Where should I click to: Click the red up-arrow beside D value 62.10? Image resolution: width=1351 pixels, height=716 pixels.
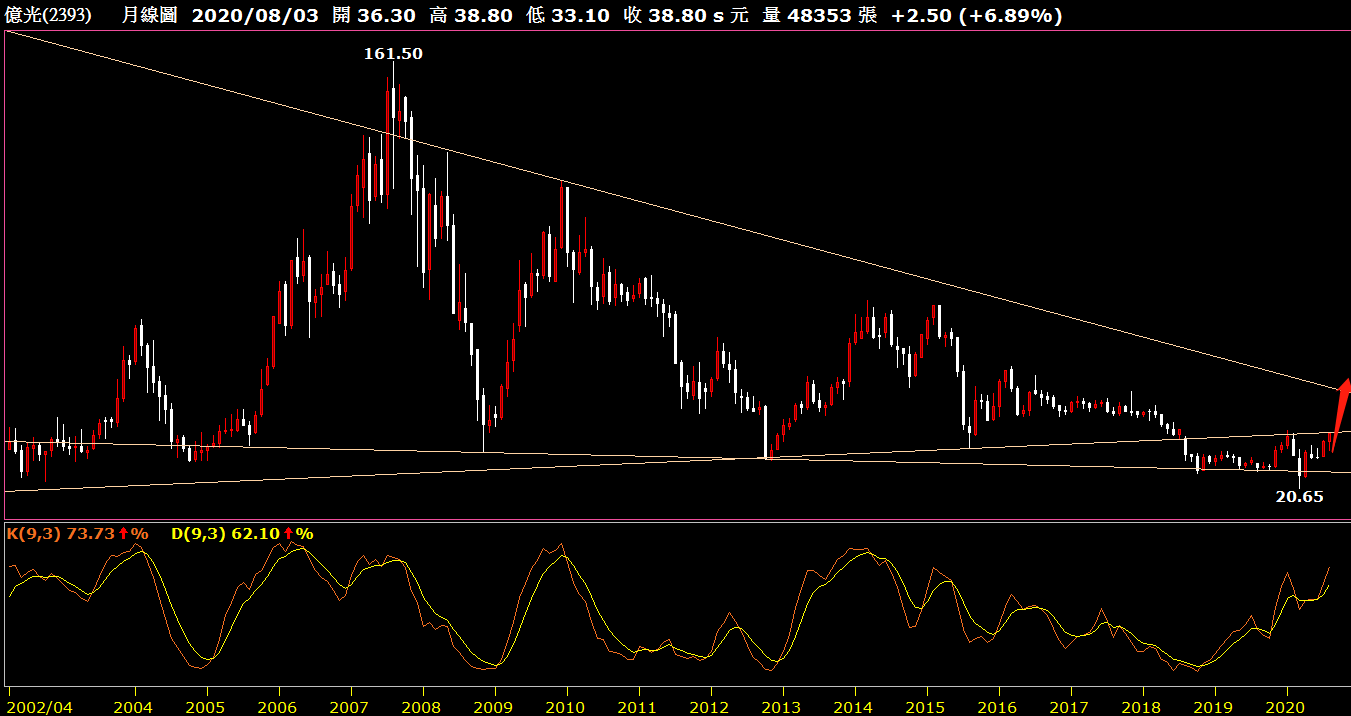pyautogui.click(x=289, y=534)
